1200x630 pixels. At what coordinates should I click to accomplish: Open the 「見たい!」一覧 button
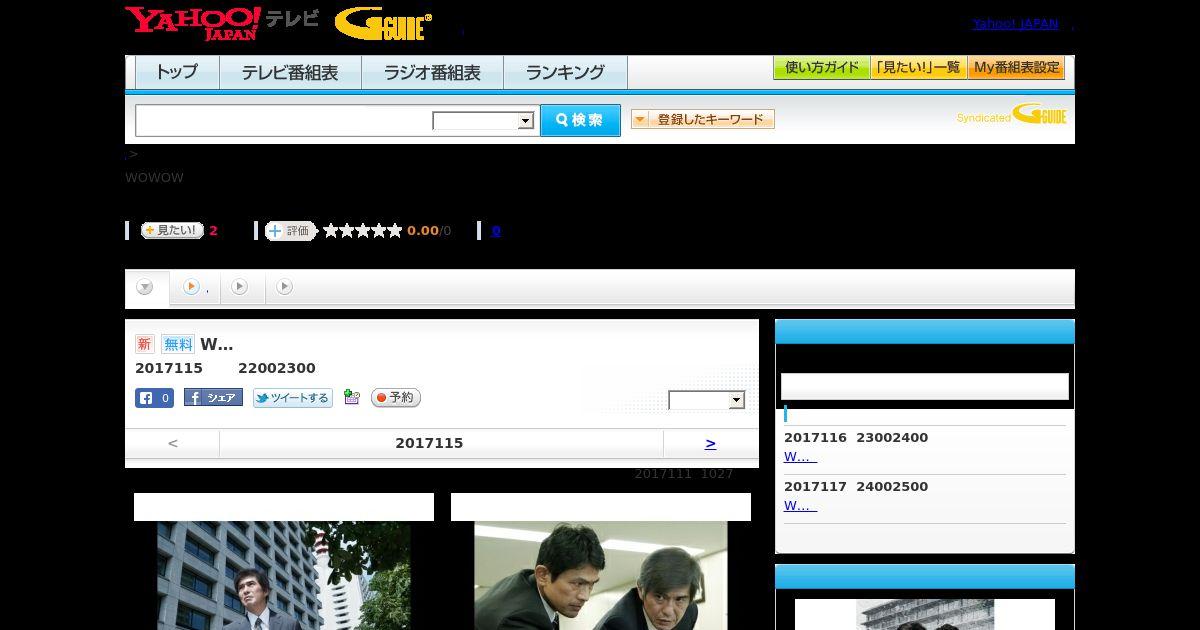919,68
